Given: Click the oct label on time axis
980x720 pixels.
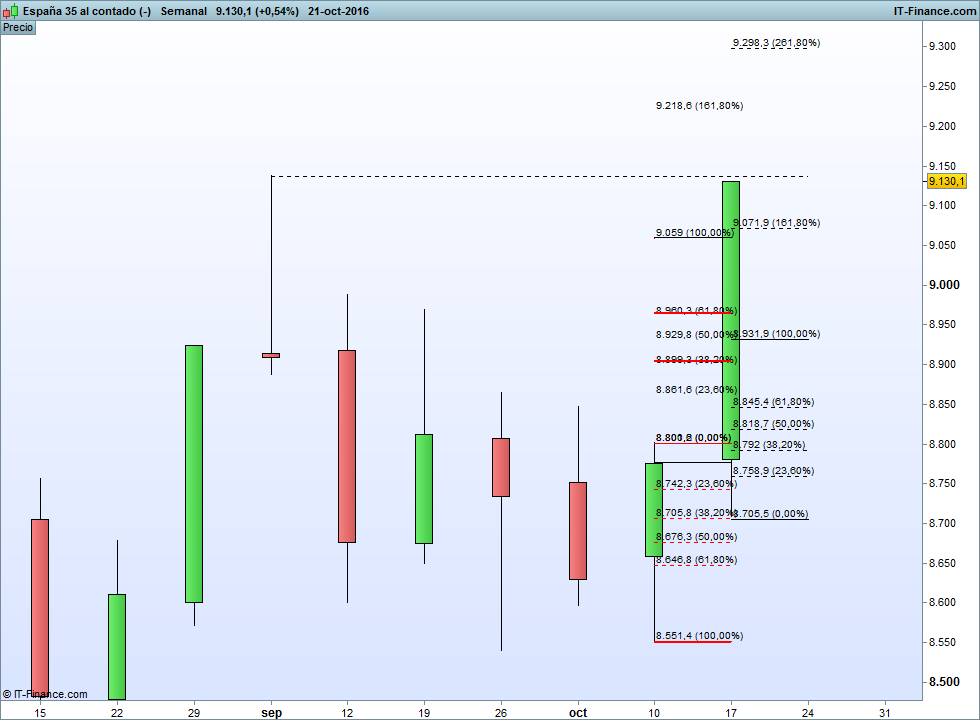Looking at the screenshot, I should coord(578,712).
